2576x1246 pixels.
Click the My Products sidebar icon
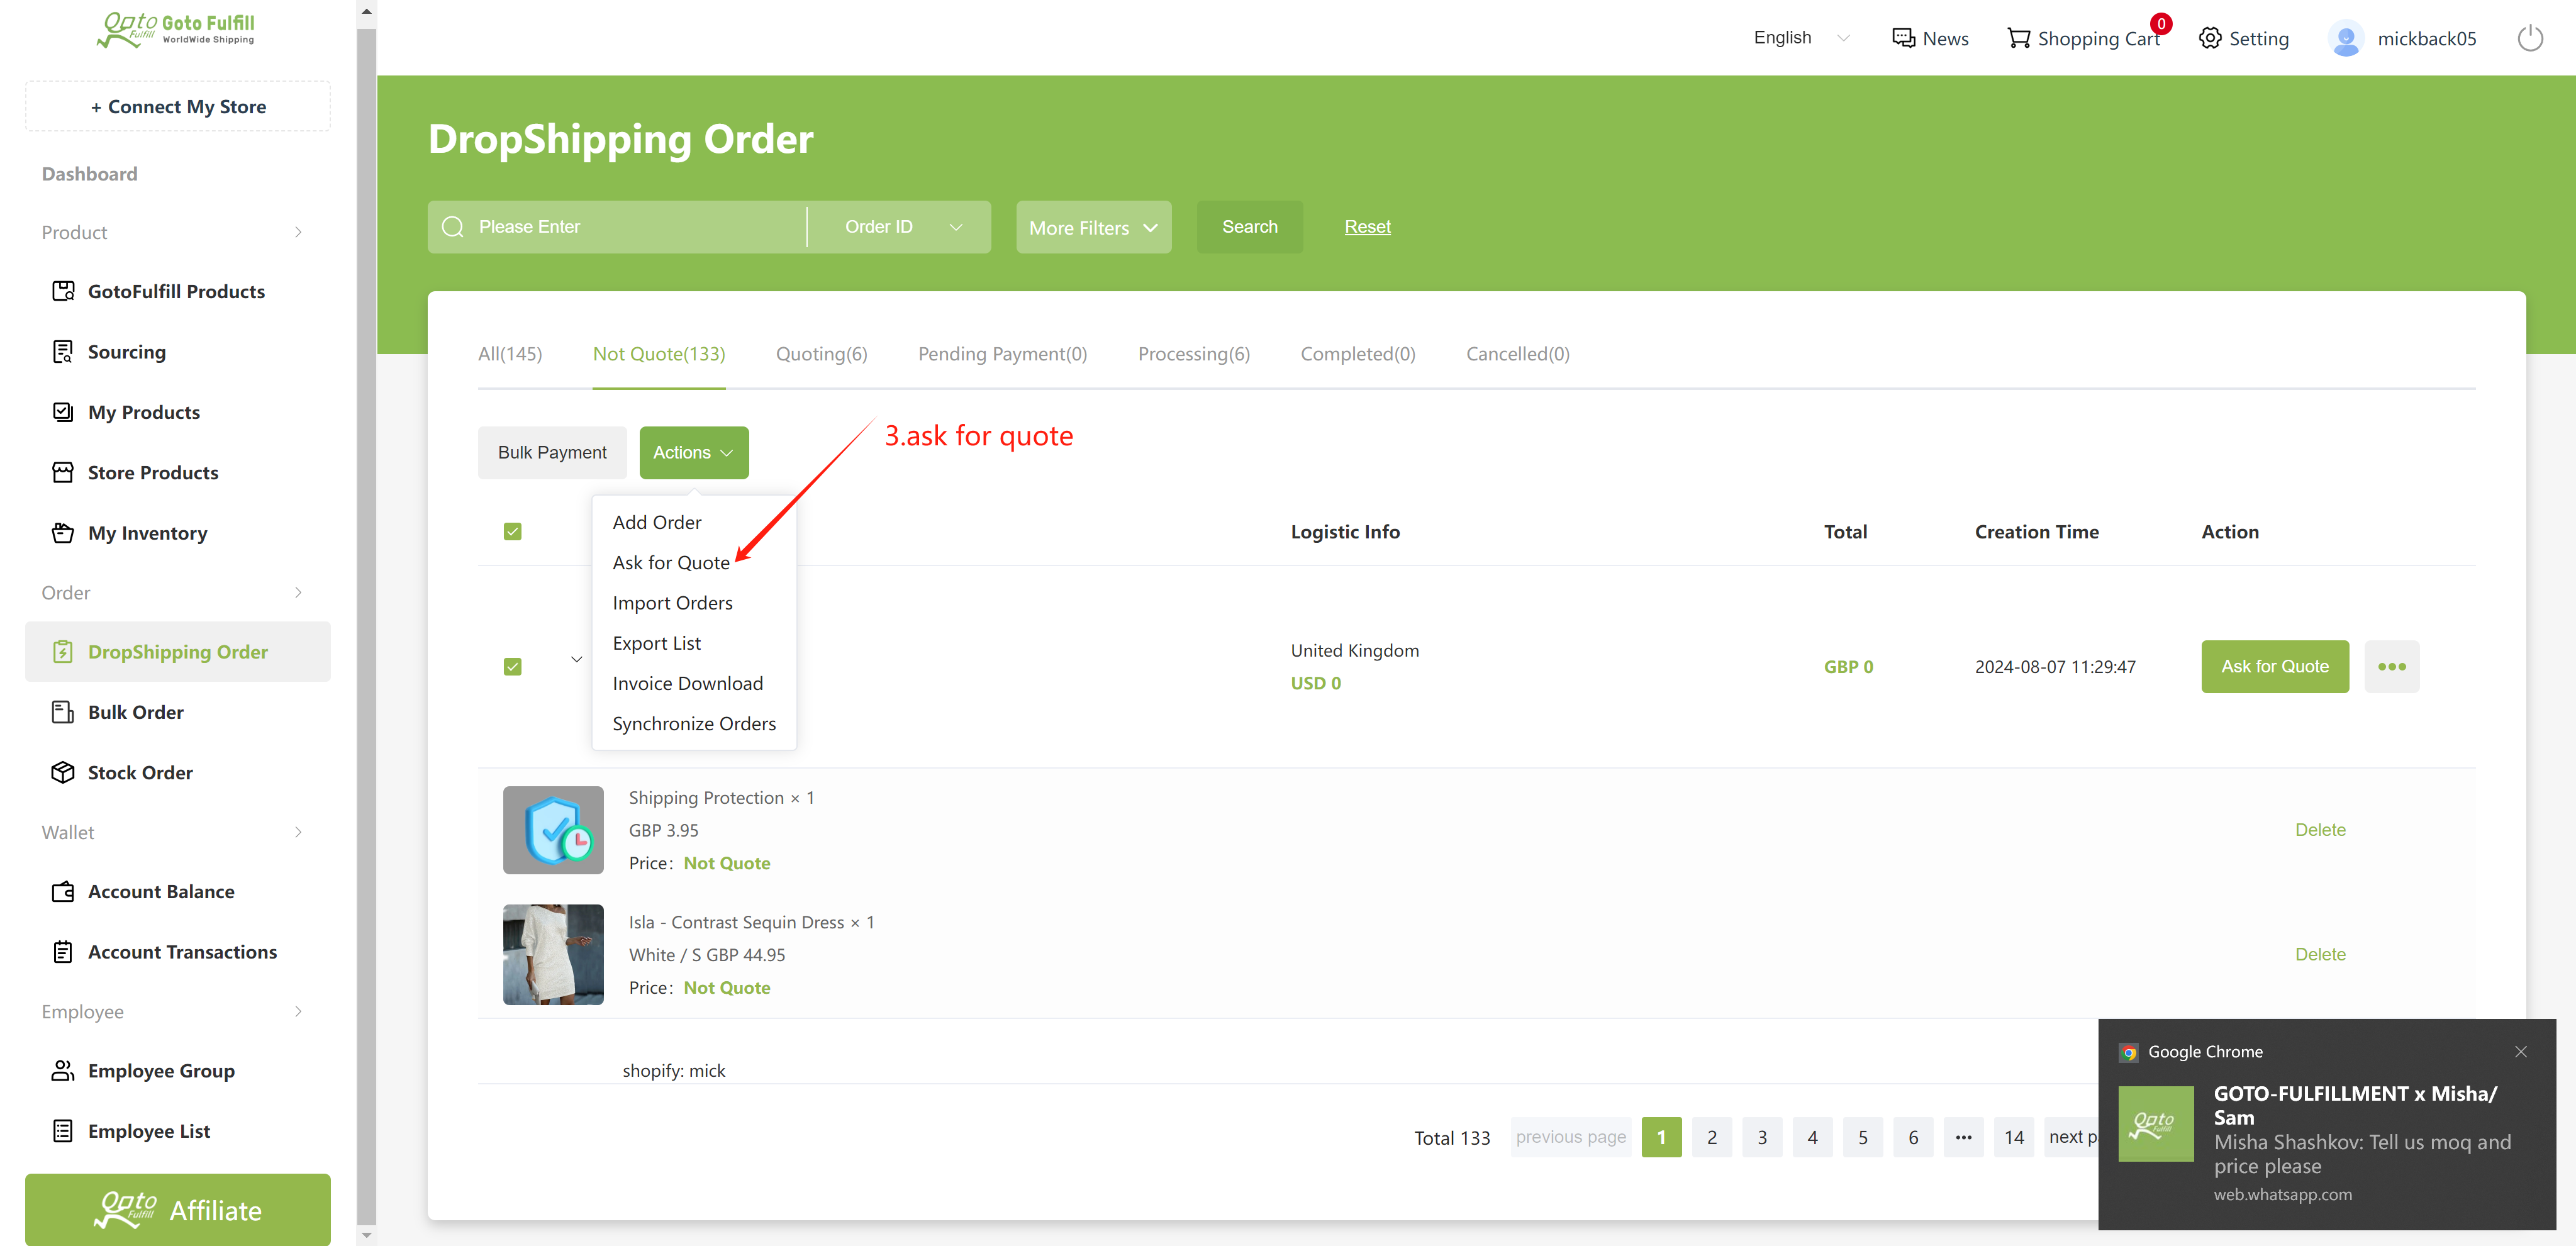(63, 412)
